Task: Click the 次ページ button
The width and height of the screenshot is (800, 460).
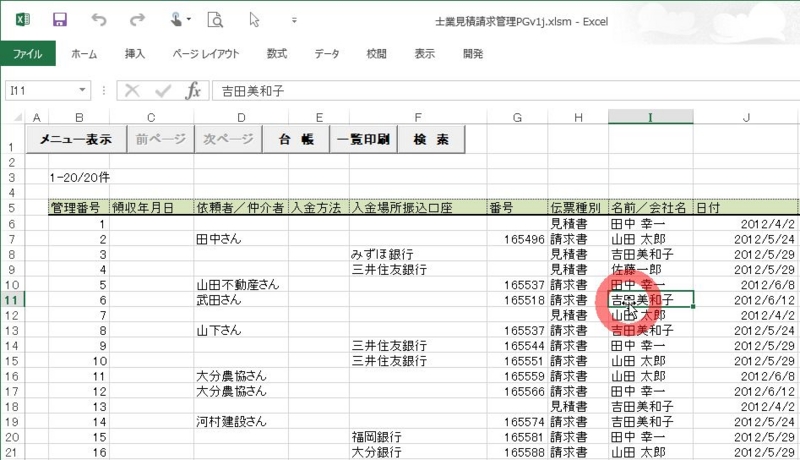Action: pos(228,139)
